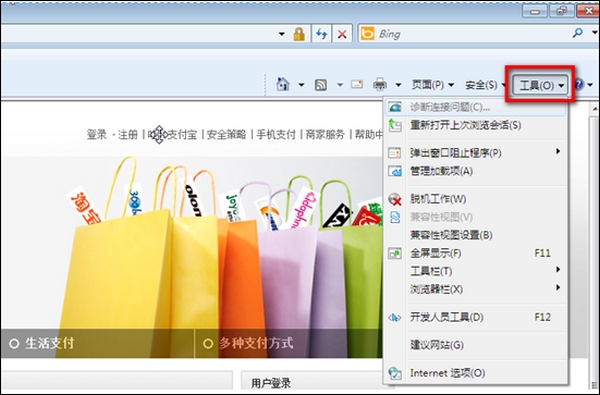The height and width of the screenshot is (395, 600).
Task: Open 开发人员工具(D)
Action: 476,317
